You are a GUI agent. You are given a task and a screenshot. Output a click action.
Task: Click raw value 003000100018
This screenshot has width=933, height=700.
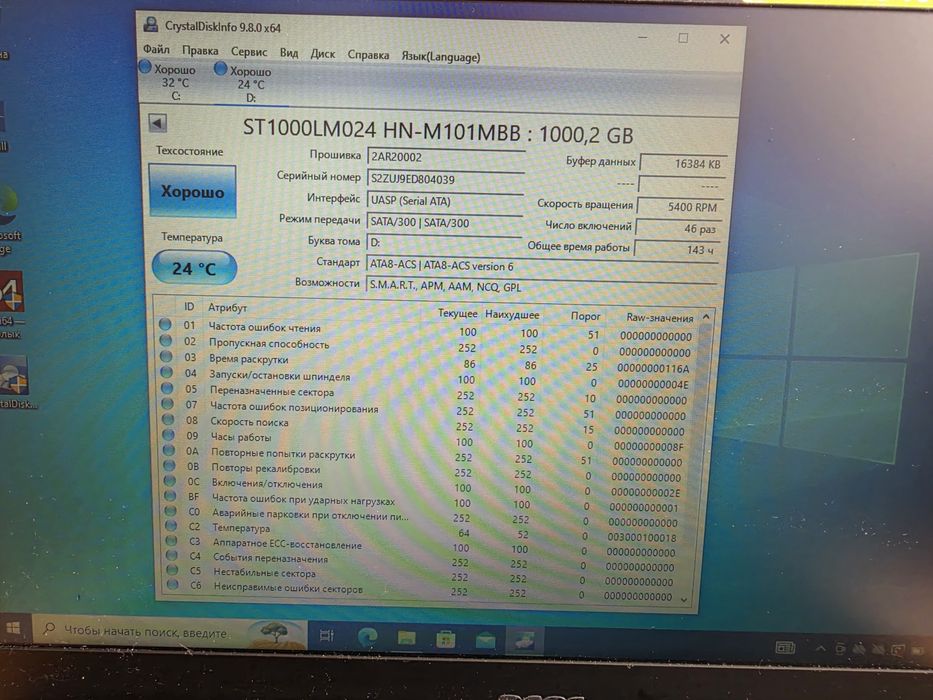click(641, 537)
